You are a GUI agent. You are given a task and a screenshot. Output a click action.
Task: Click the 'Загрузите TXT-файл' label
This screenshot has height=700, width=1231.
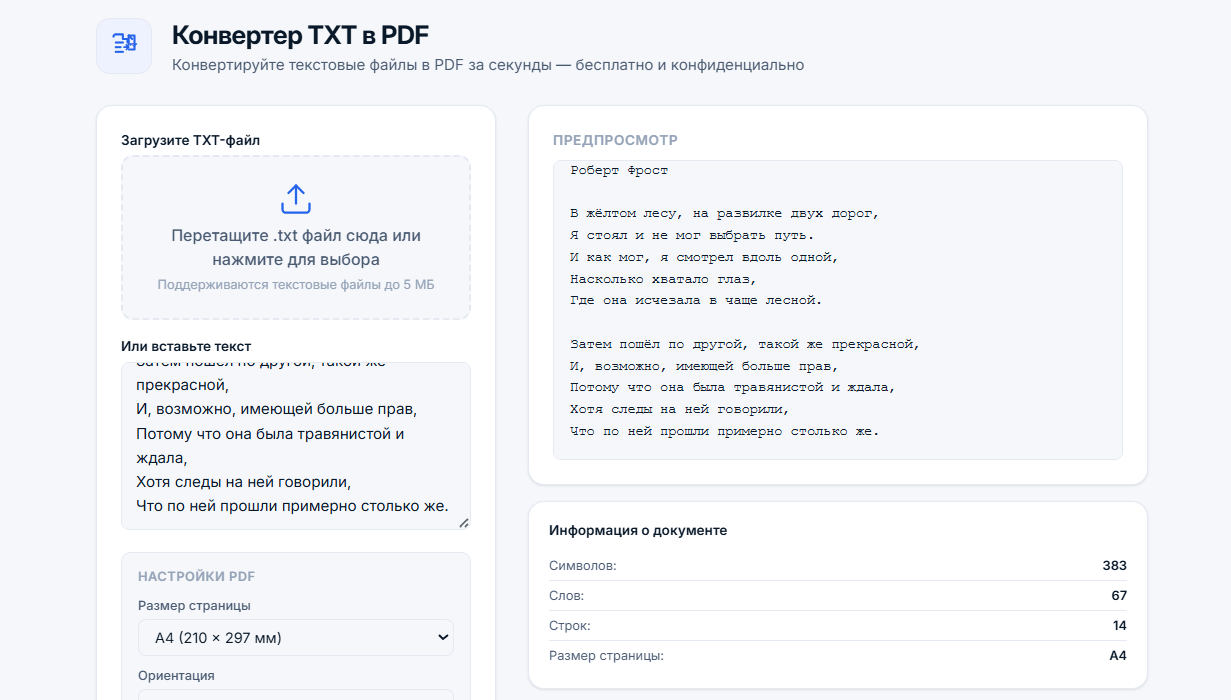point(190,141)
